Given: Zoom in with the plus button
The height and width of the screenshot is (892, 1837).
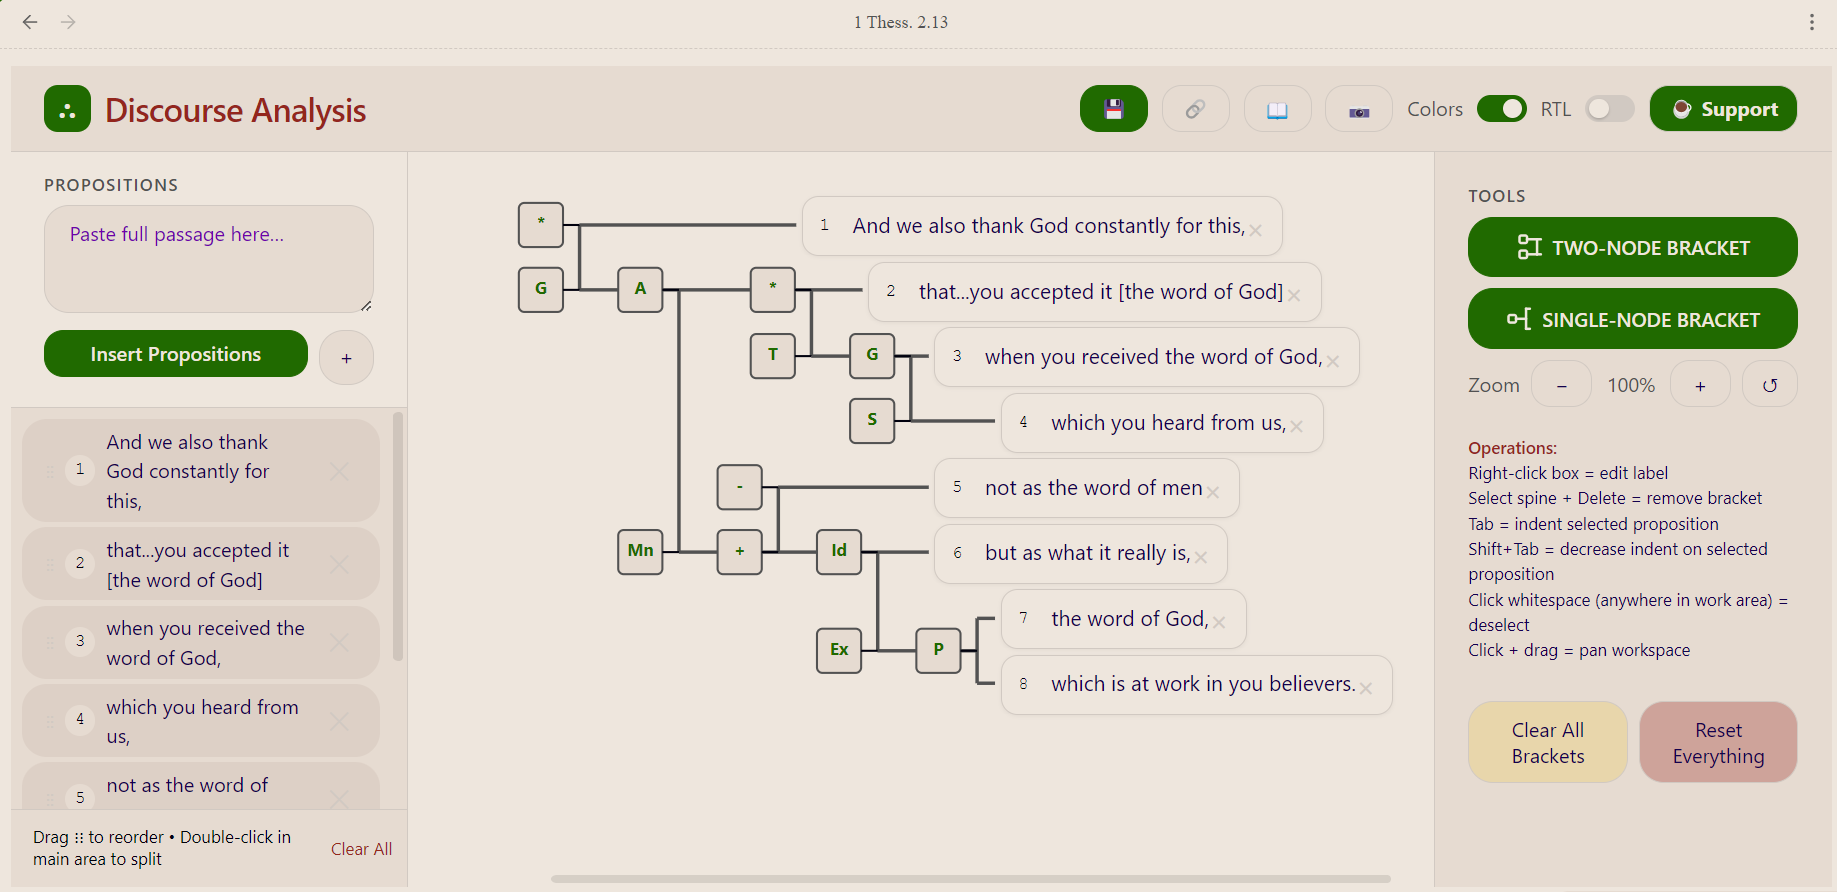Looking at the screenshot, I should click(x=1700, y=385).
